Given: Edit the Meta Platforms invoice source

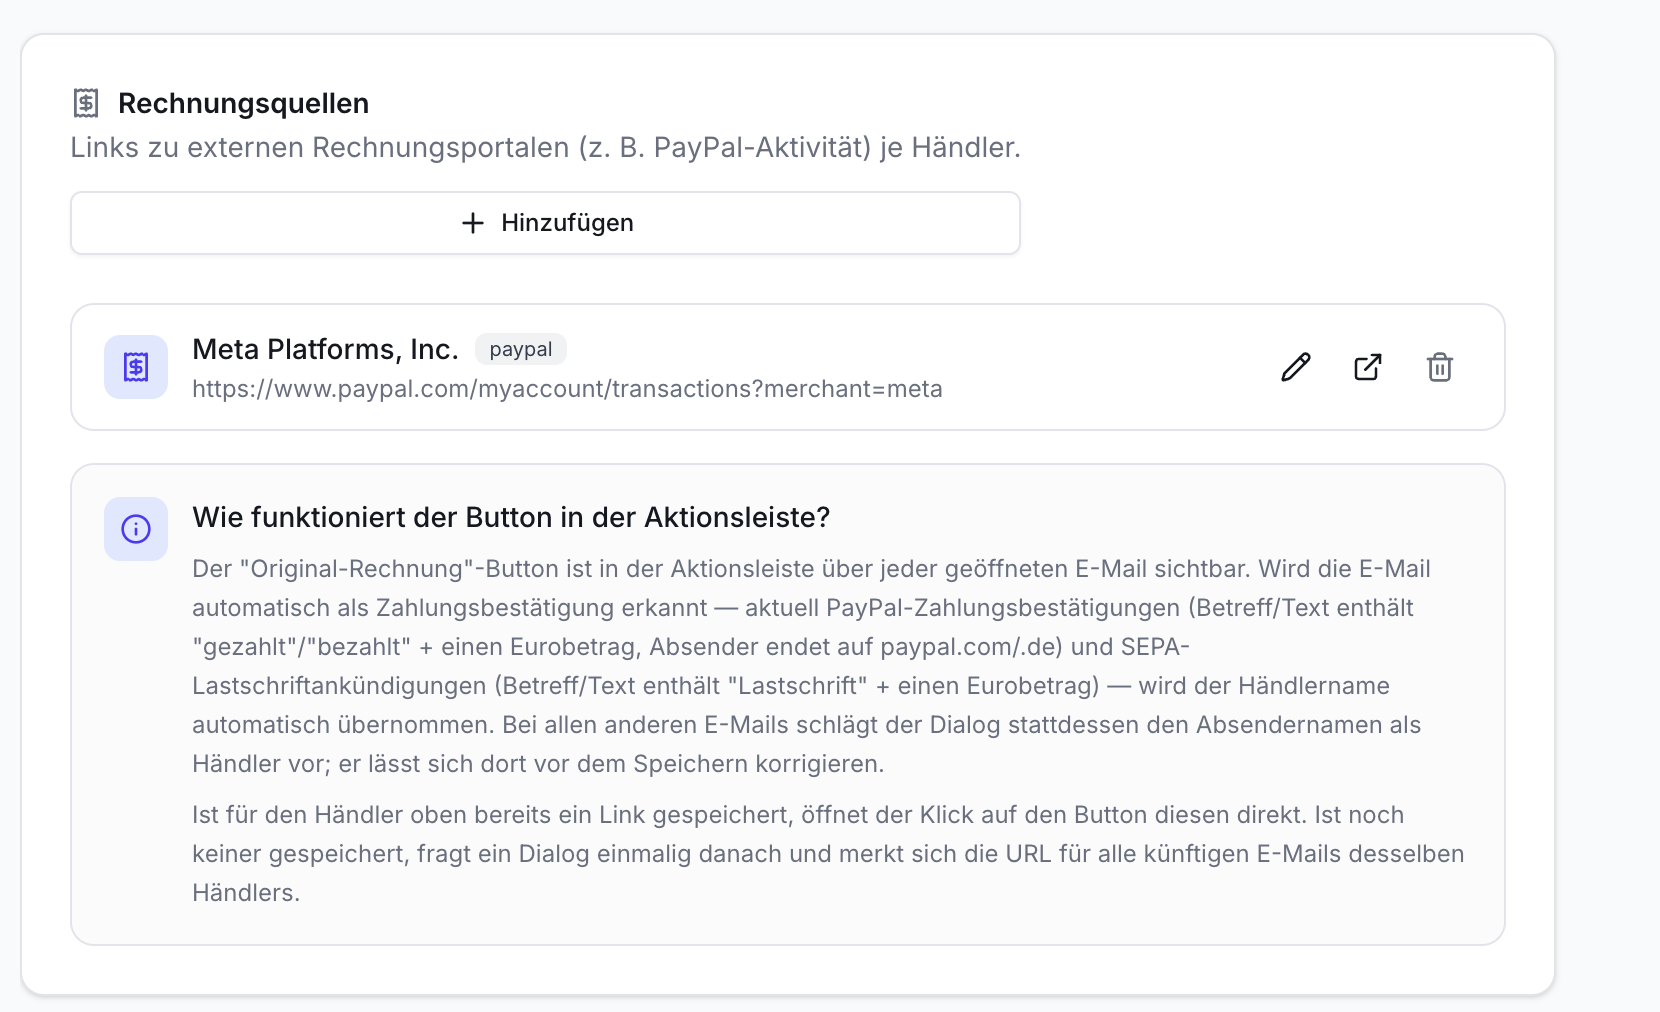Looking at the screenshot, I should tap(1296, 367).
